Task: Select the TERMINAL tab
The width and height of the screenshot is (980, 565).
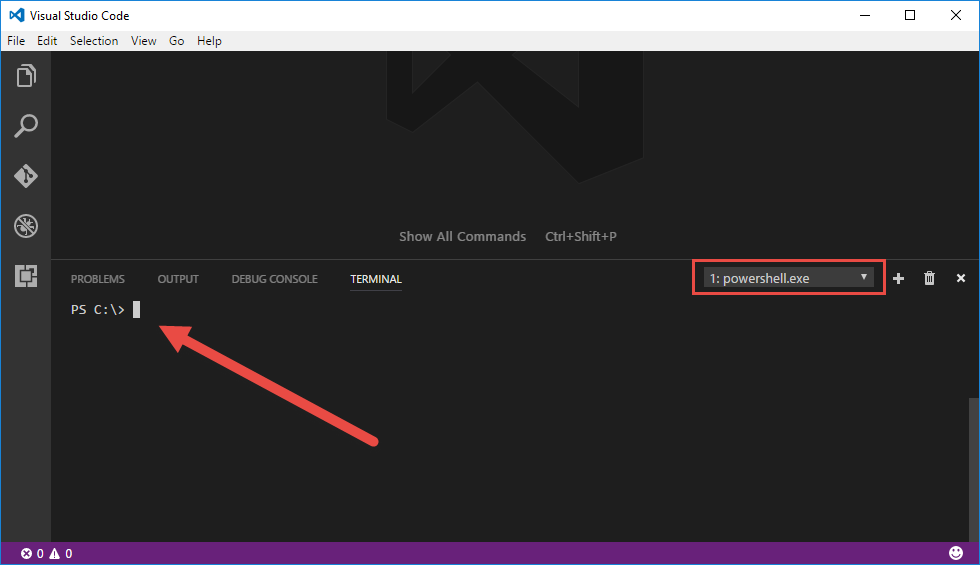Action: 376,279
